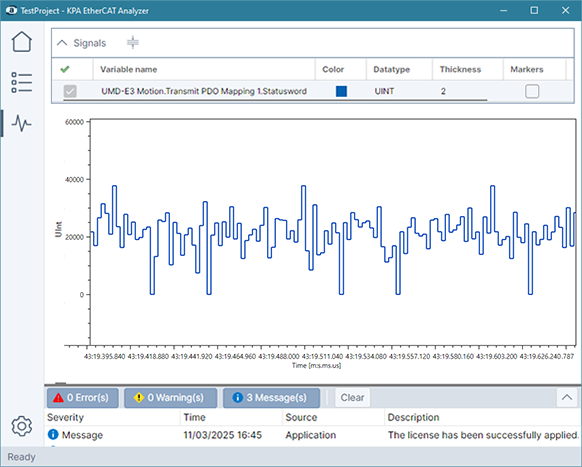Click inside the Statusword signal chart plot
The image size is (582, 467).
[x=333, y=232]
